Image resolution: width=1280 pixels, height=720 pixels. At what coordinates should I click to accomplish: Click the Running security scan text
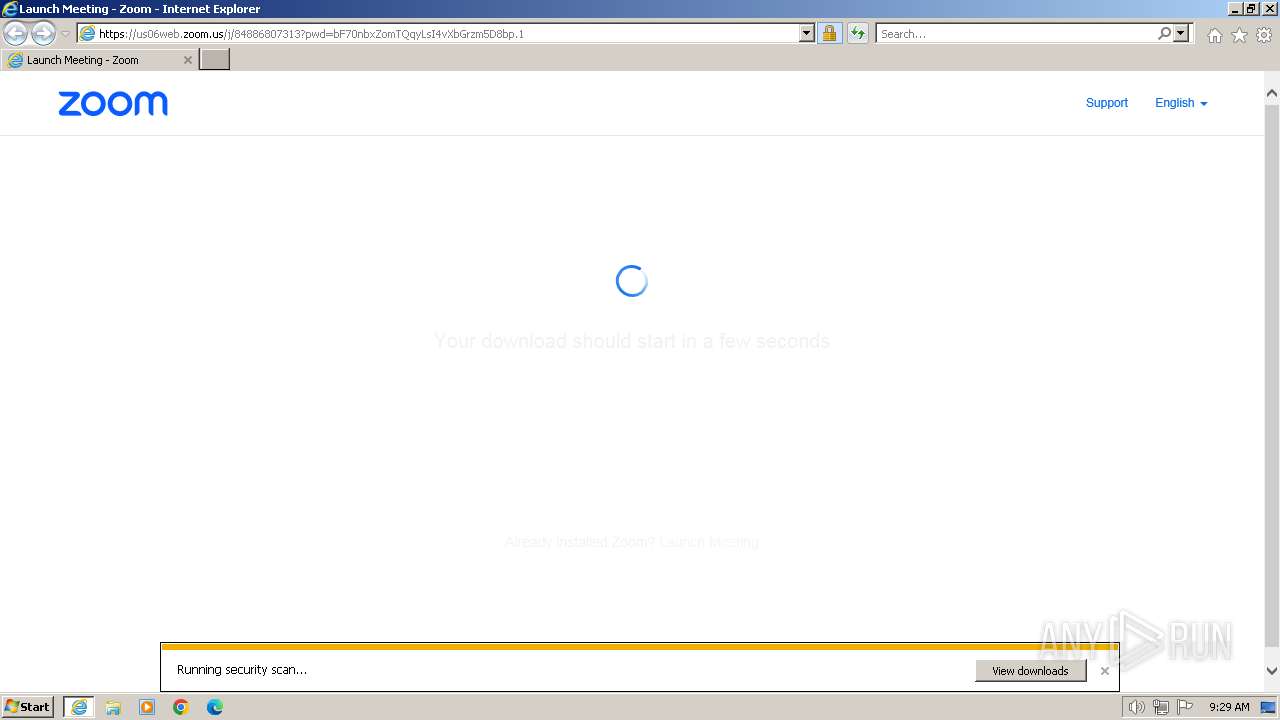(x=242, y=670)
